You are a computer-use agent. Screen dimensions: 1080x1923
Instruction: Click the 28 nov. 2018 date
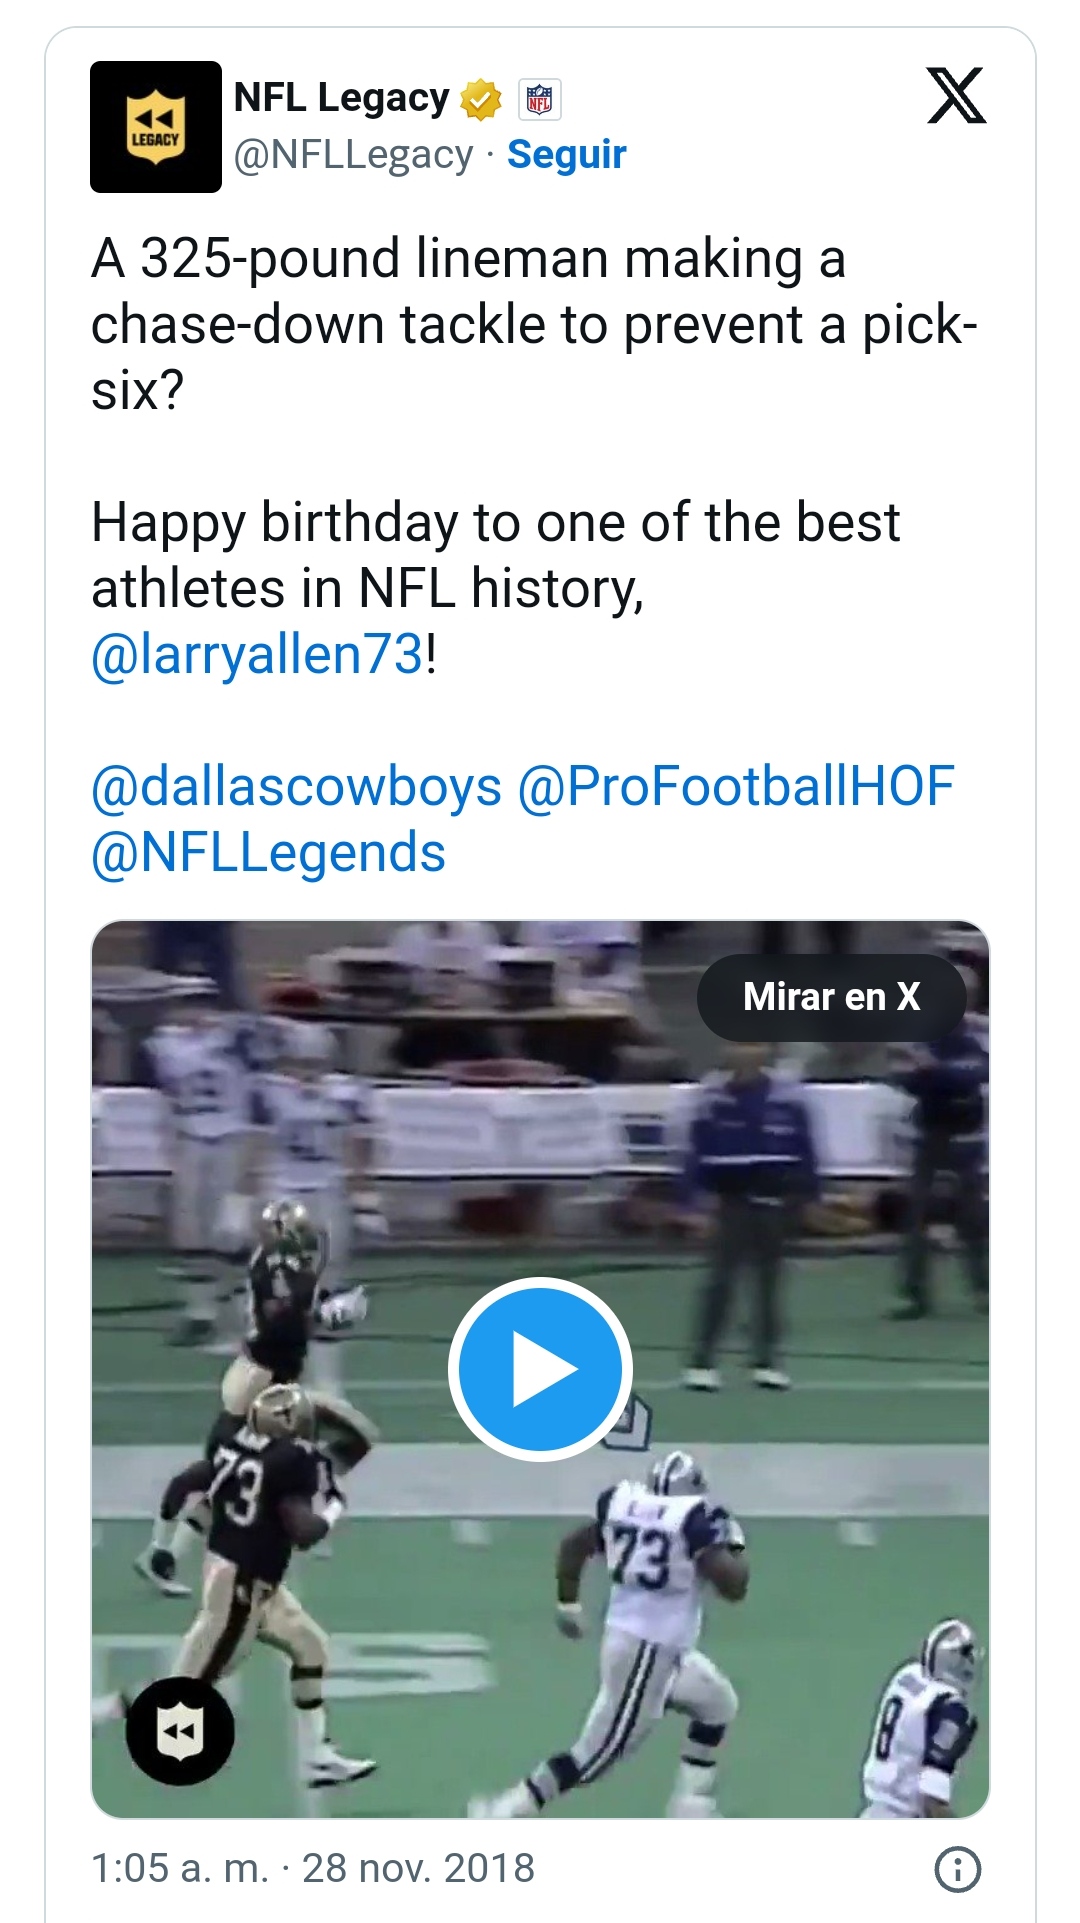[x=418, y=1868]
